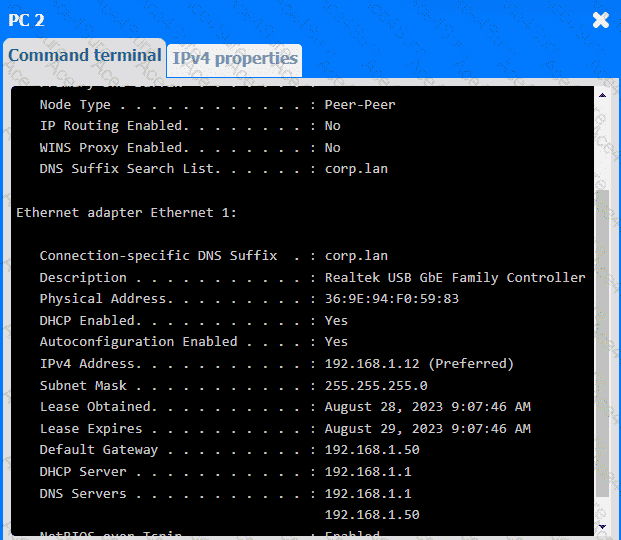Click the scrollbar down arrow
The height and width of the screenshot is (540, 621).
[602, 526]
